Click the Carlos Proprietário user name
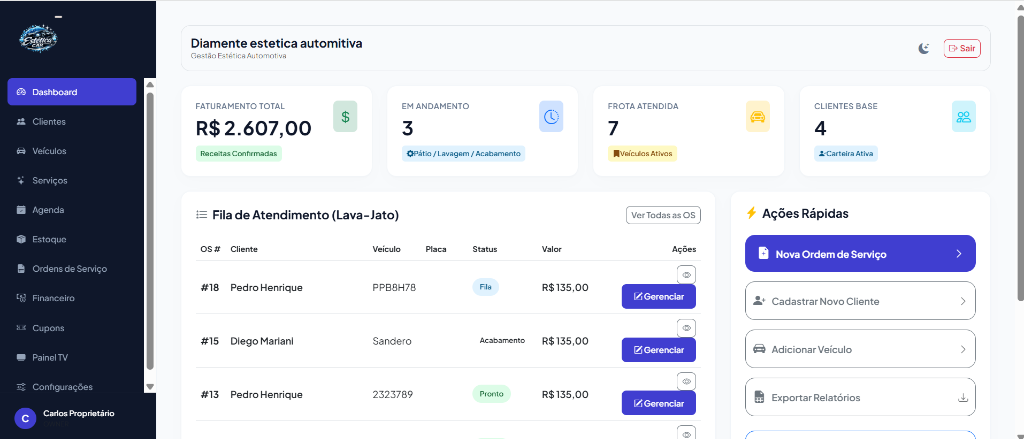 (78, 413)
